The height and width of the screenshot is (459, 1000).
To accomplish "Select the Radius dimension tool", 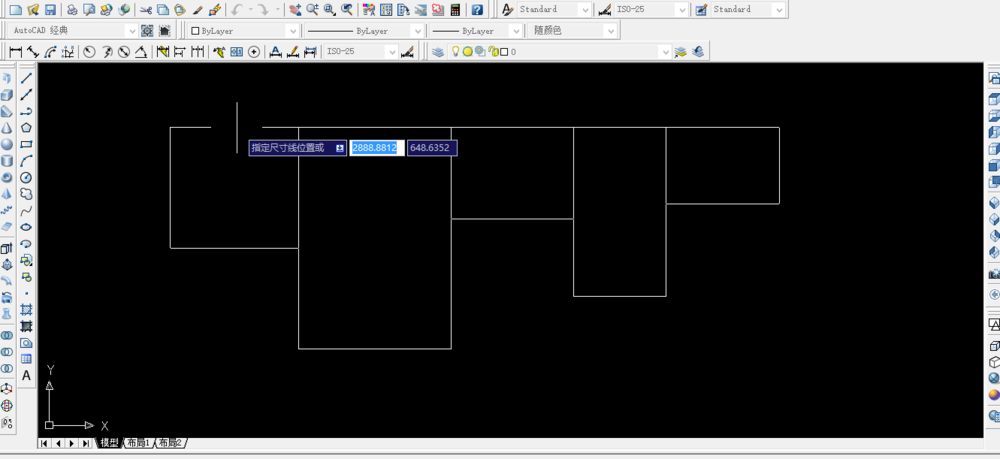I will pos(89,52).
